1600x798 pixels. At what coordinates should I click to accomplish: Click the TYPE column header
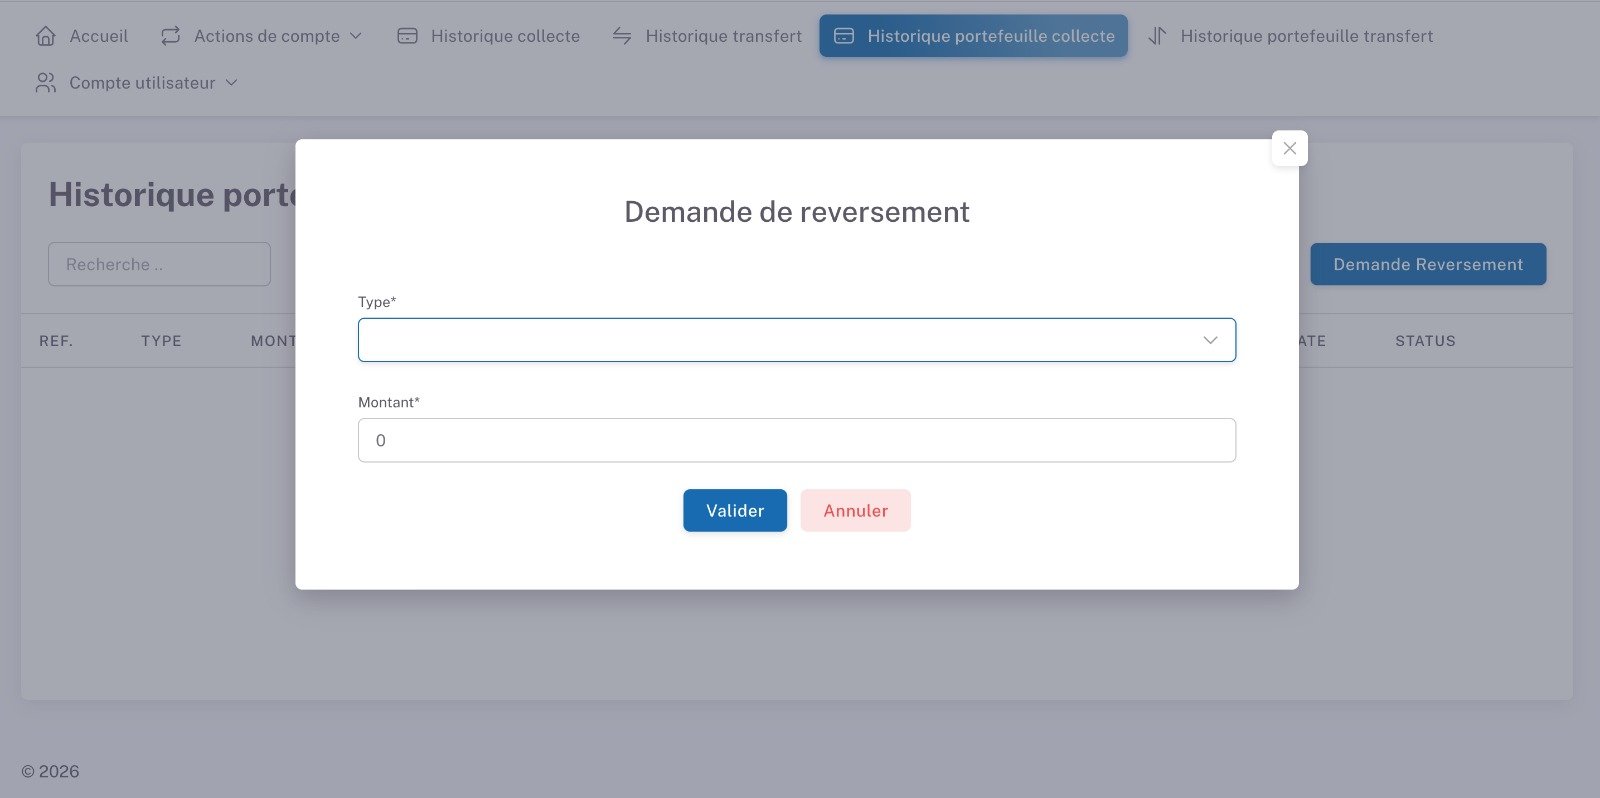(x=161, y=341)
